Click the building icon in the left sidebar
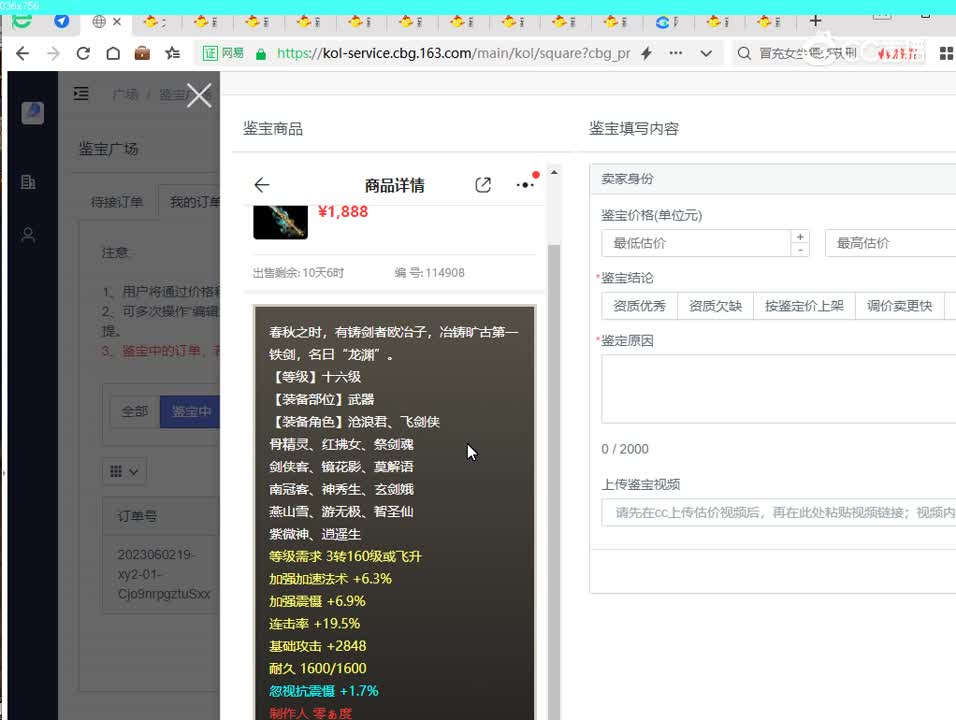This screenshot has height=720, width=956. [31, 181]
